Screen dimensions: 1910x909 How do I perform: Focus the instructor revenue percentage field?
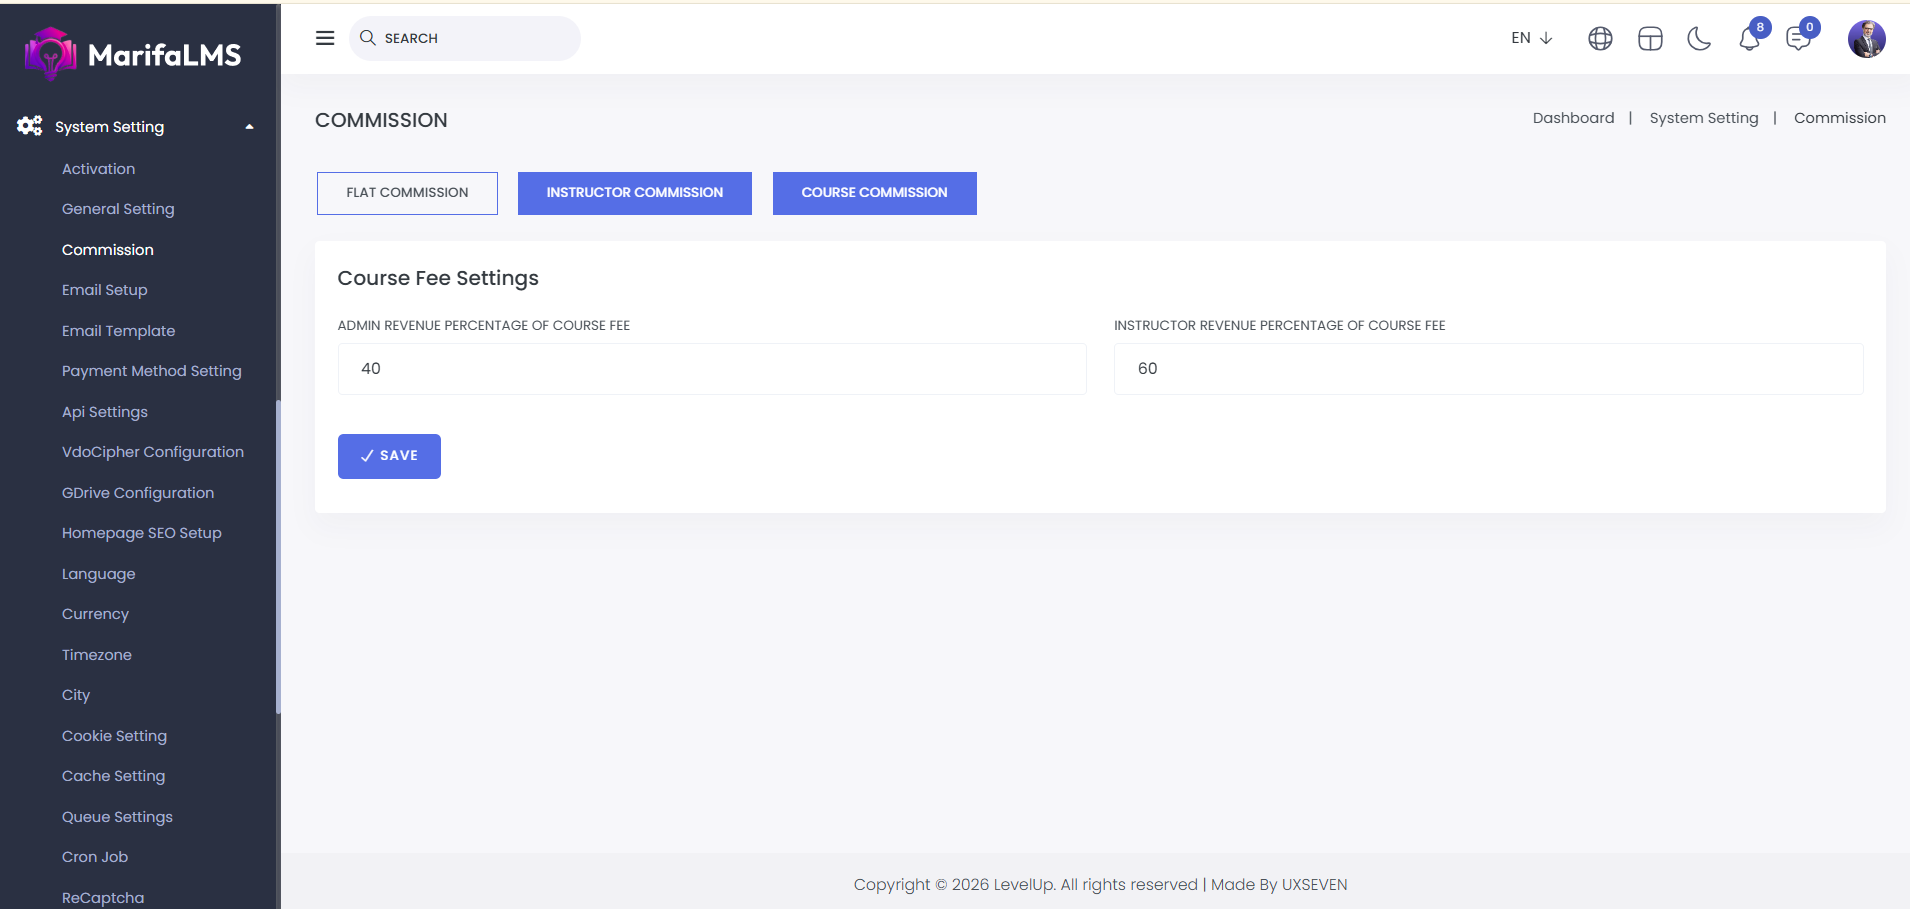pos(1488,369)
